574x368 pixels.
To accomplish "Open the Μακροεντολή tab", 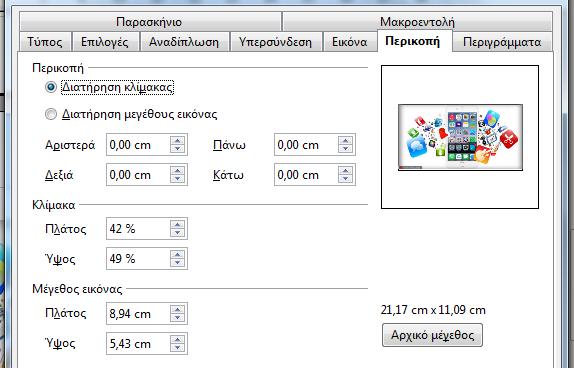I will 417,22.
